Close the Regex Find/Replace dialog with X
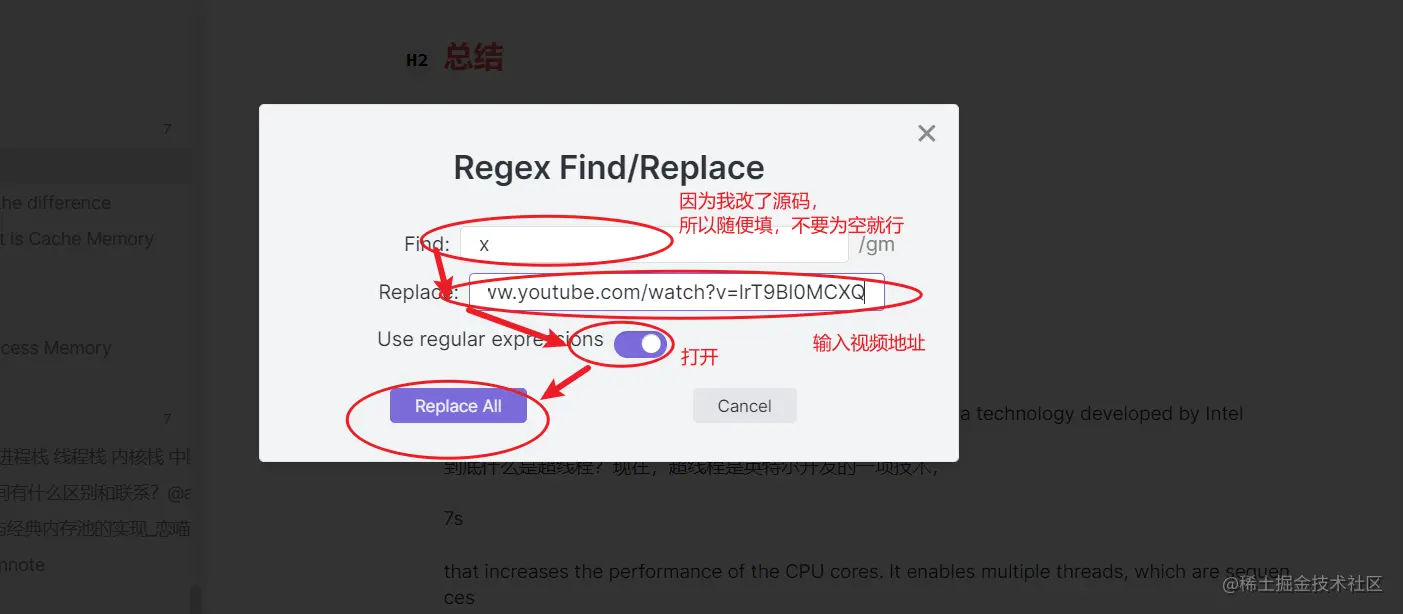 point(926,133)
